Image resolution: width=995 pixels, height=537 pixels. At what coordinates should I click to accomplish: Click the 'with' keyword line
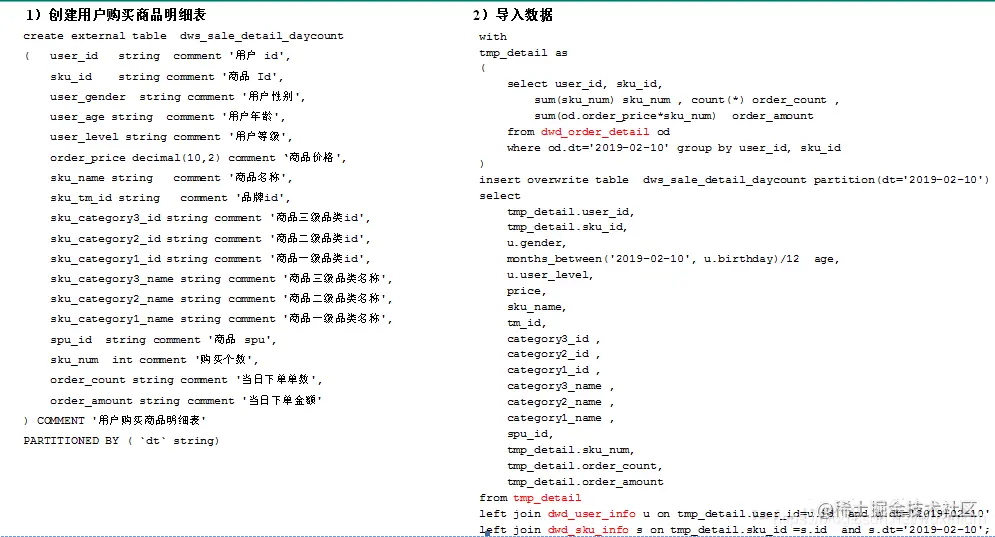[493, 37]
